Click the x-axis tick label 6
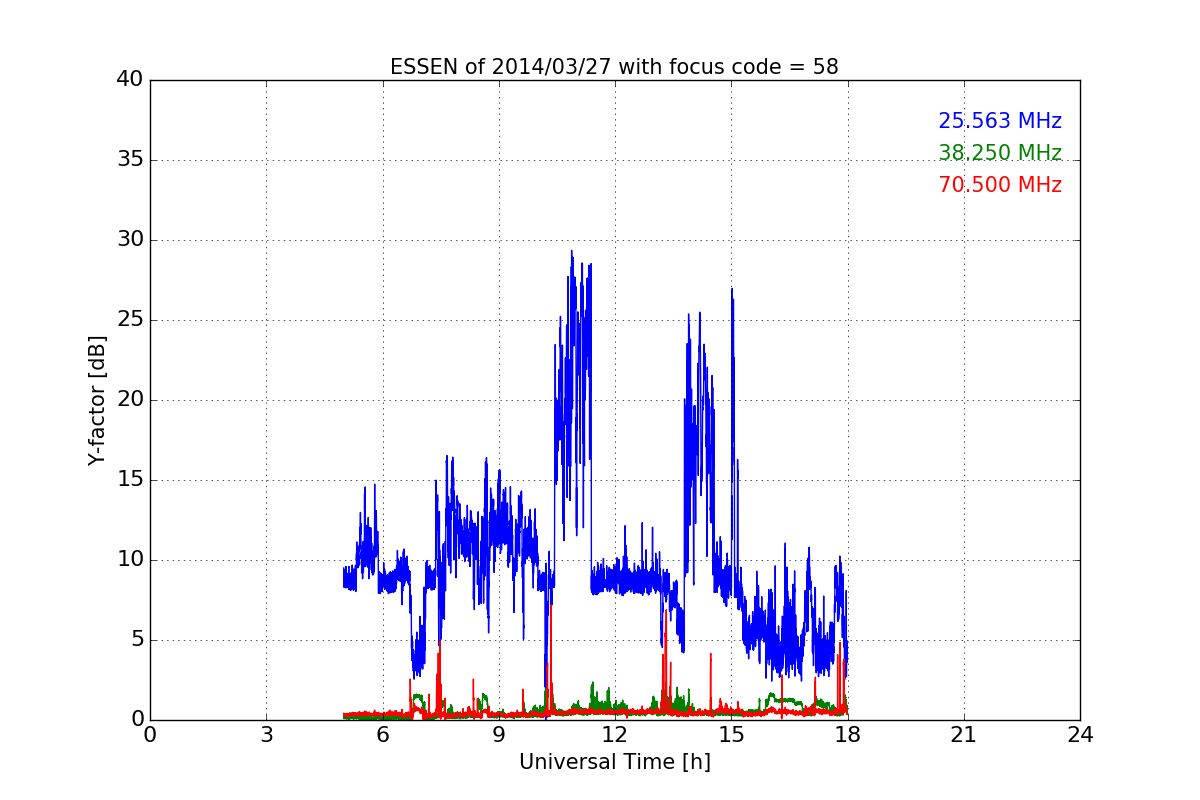This screenshot has height=800, width=1200. (x=382, y=735)
